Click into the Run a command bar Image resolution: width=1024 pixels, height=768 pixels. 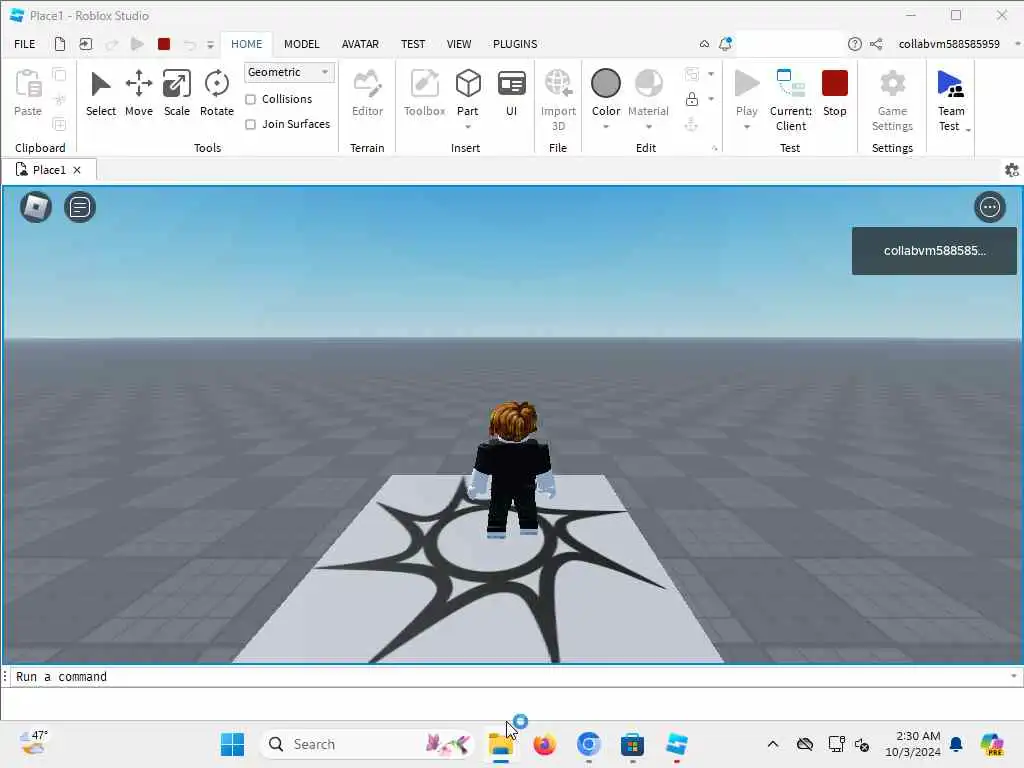[x=509, y=677]
